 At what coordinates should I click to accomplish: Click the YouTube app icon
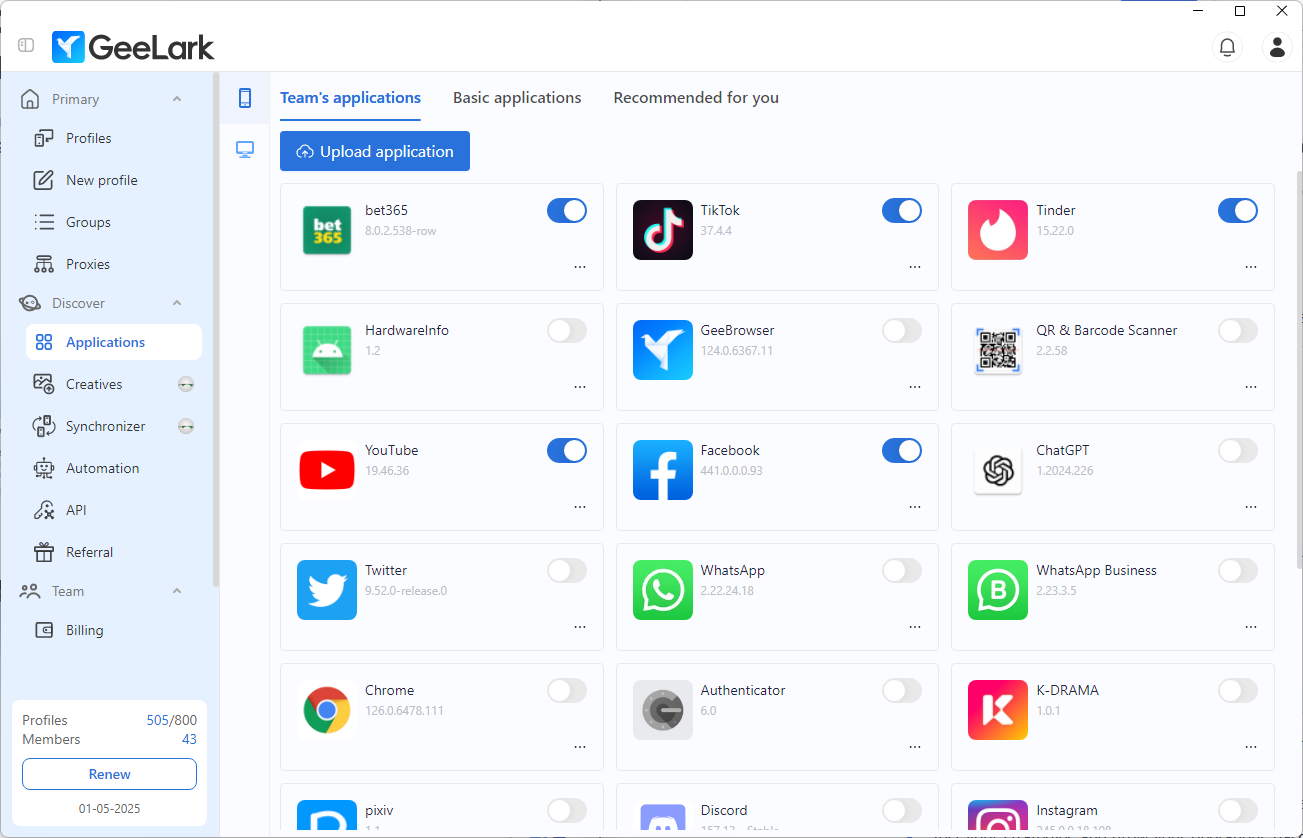coord(327,470)
